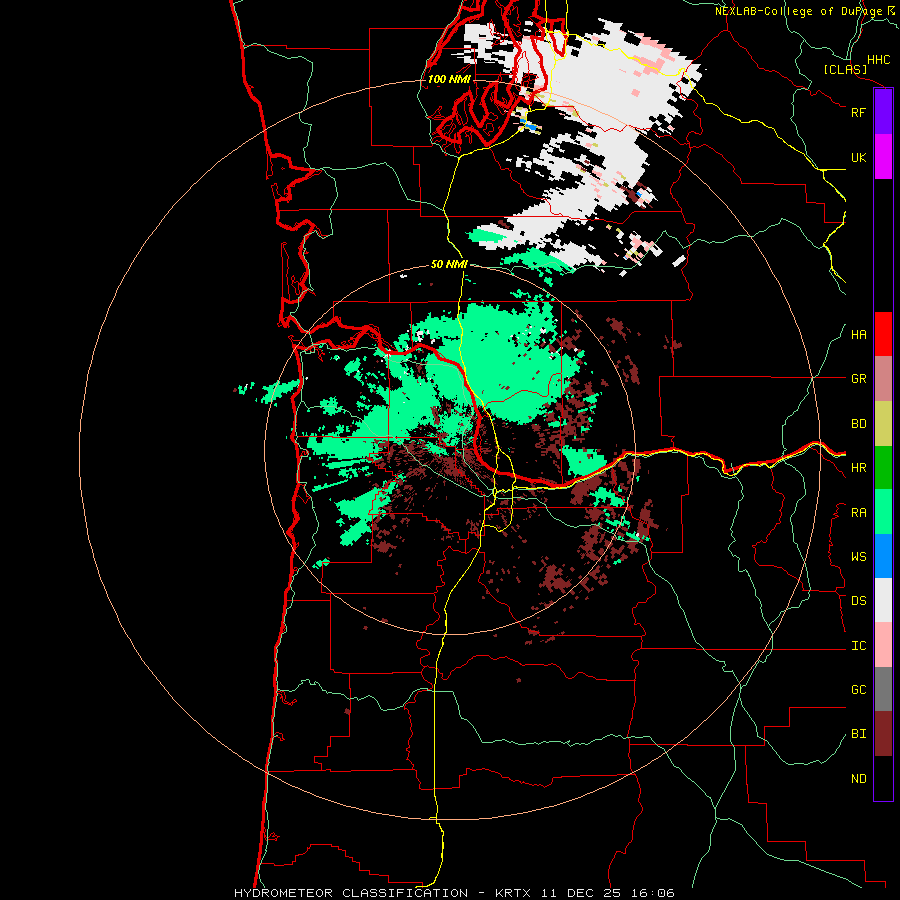Click the GR legend label
The width and height of the screenshot is (900, 900).
point(858,379)
